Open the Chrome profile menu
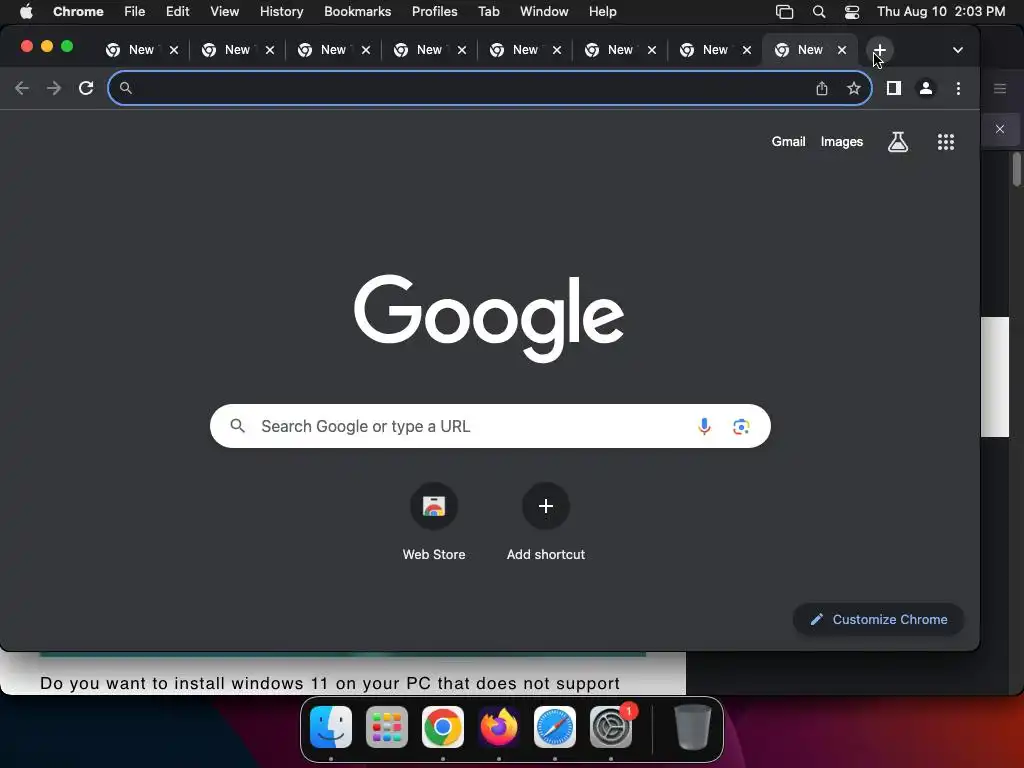The width and height of the screenshot is (1024, 768). 925,88
